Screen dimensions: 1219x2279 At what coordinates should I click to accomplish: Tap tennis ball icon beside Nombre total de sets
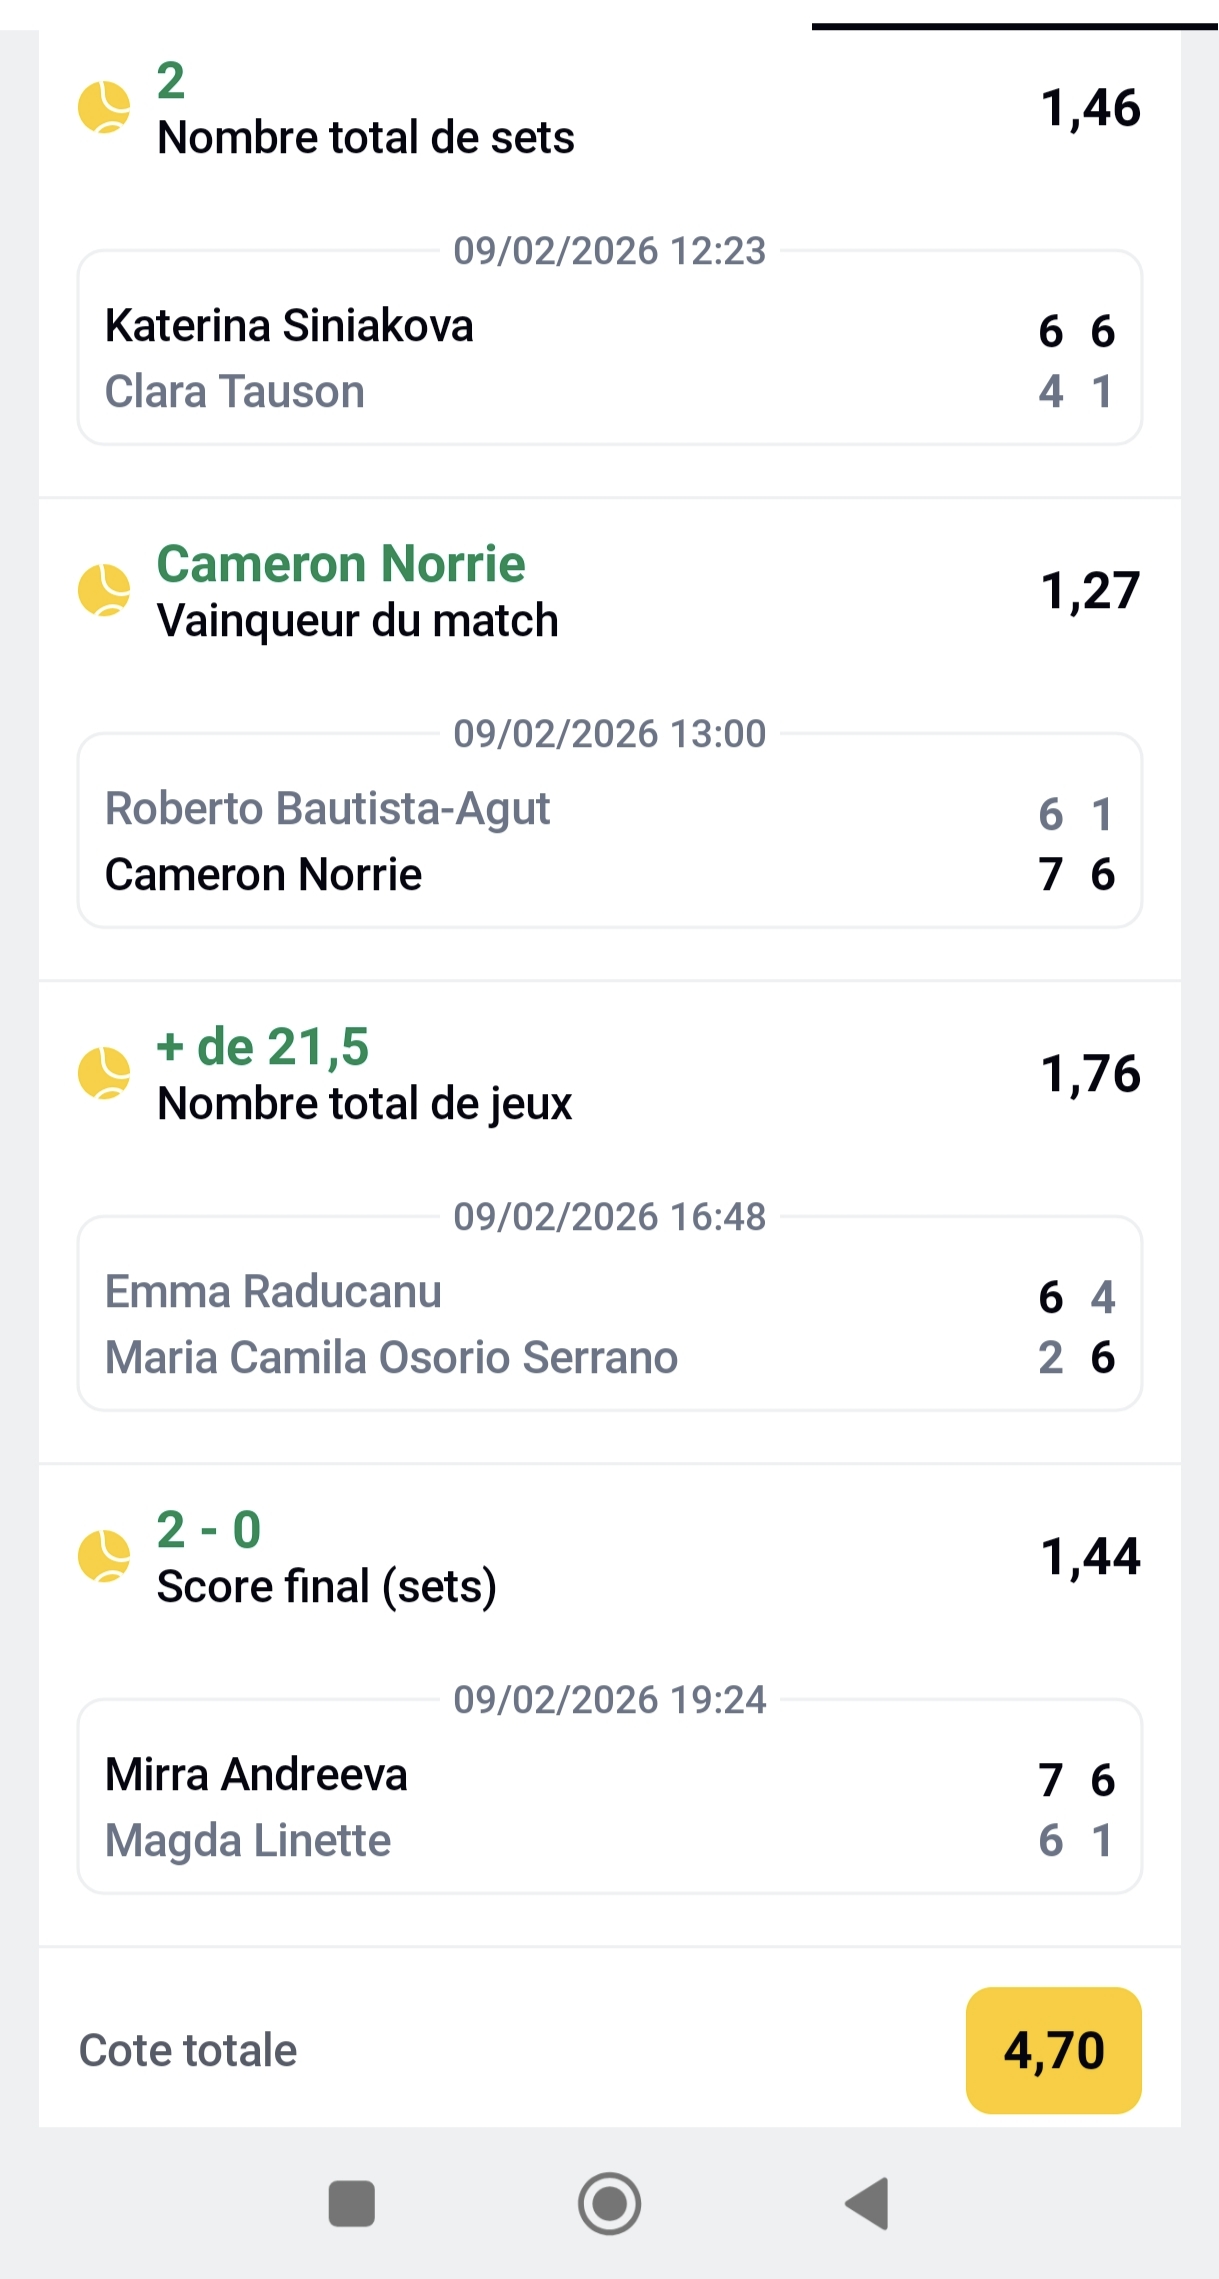click(104, 107)
